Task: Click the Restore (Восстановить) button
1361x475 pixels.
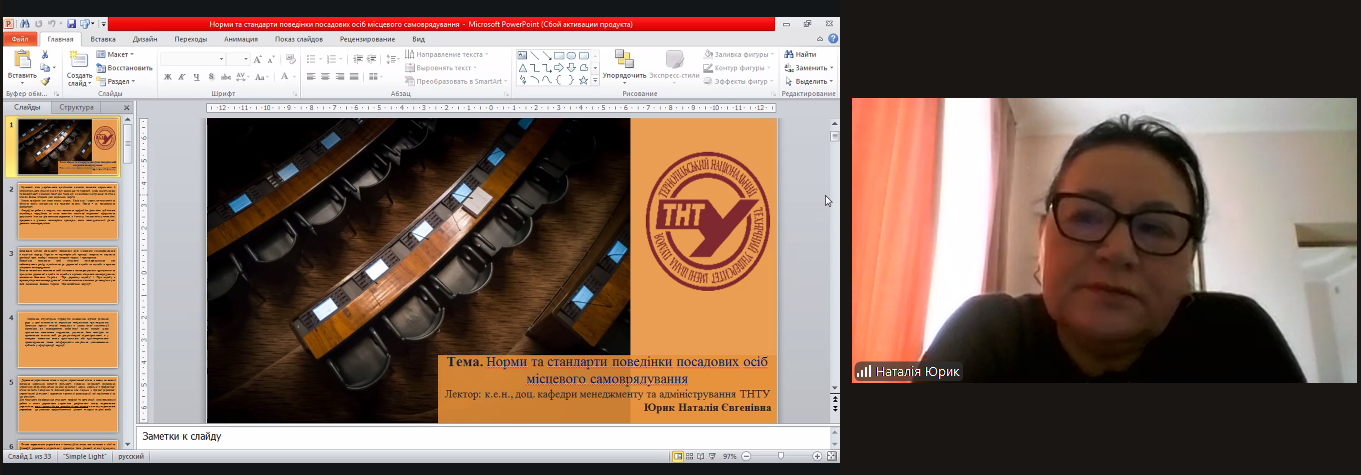Action: (125, 68)
